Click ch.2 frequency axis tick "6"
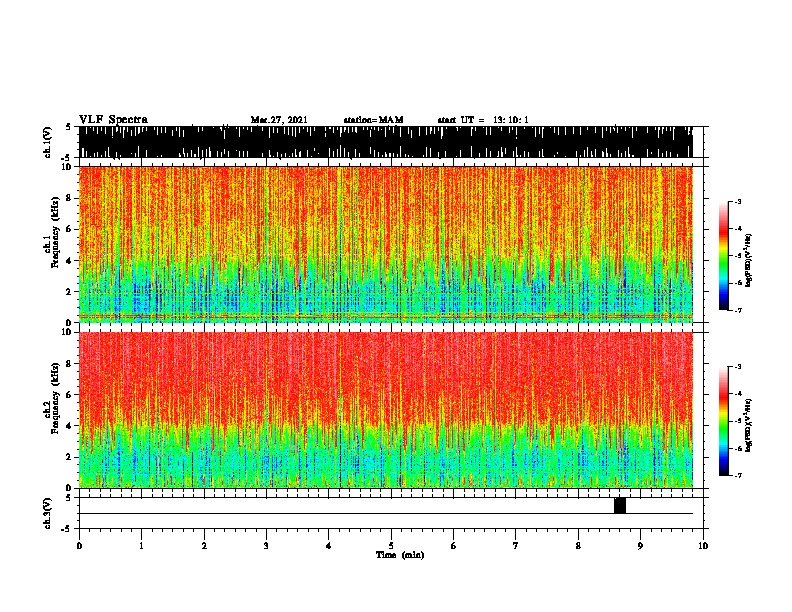792x612 pixels. coord(70,395)
